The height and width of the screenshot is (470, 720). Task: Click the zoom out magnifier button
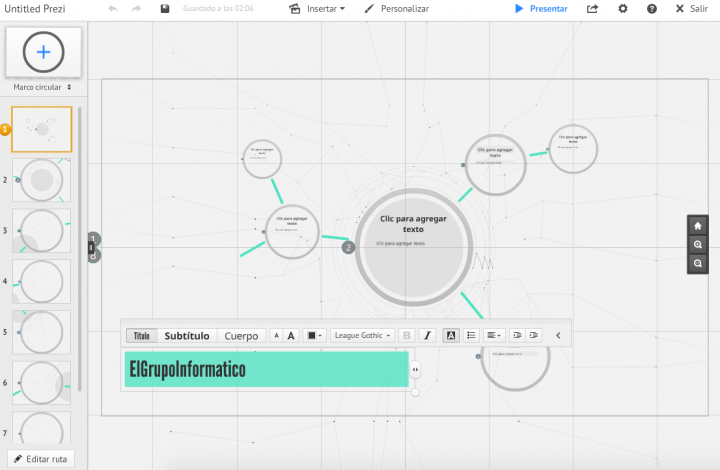tap(698, 262)
